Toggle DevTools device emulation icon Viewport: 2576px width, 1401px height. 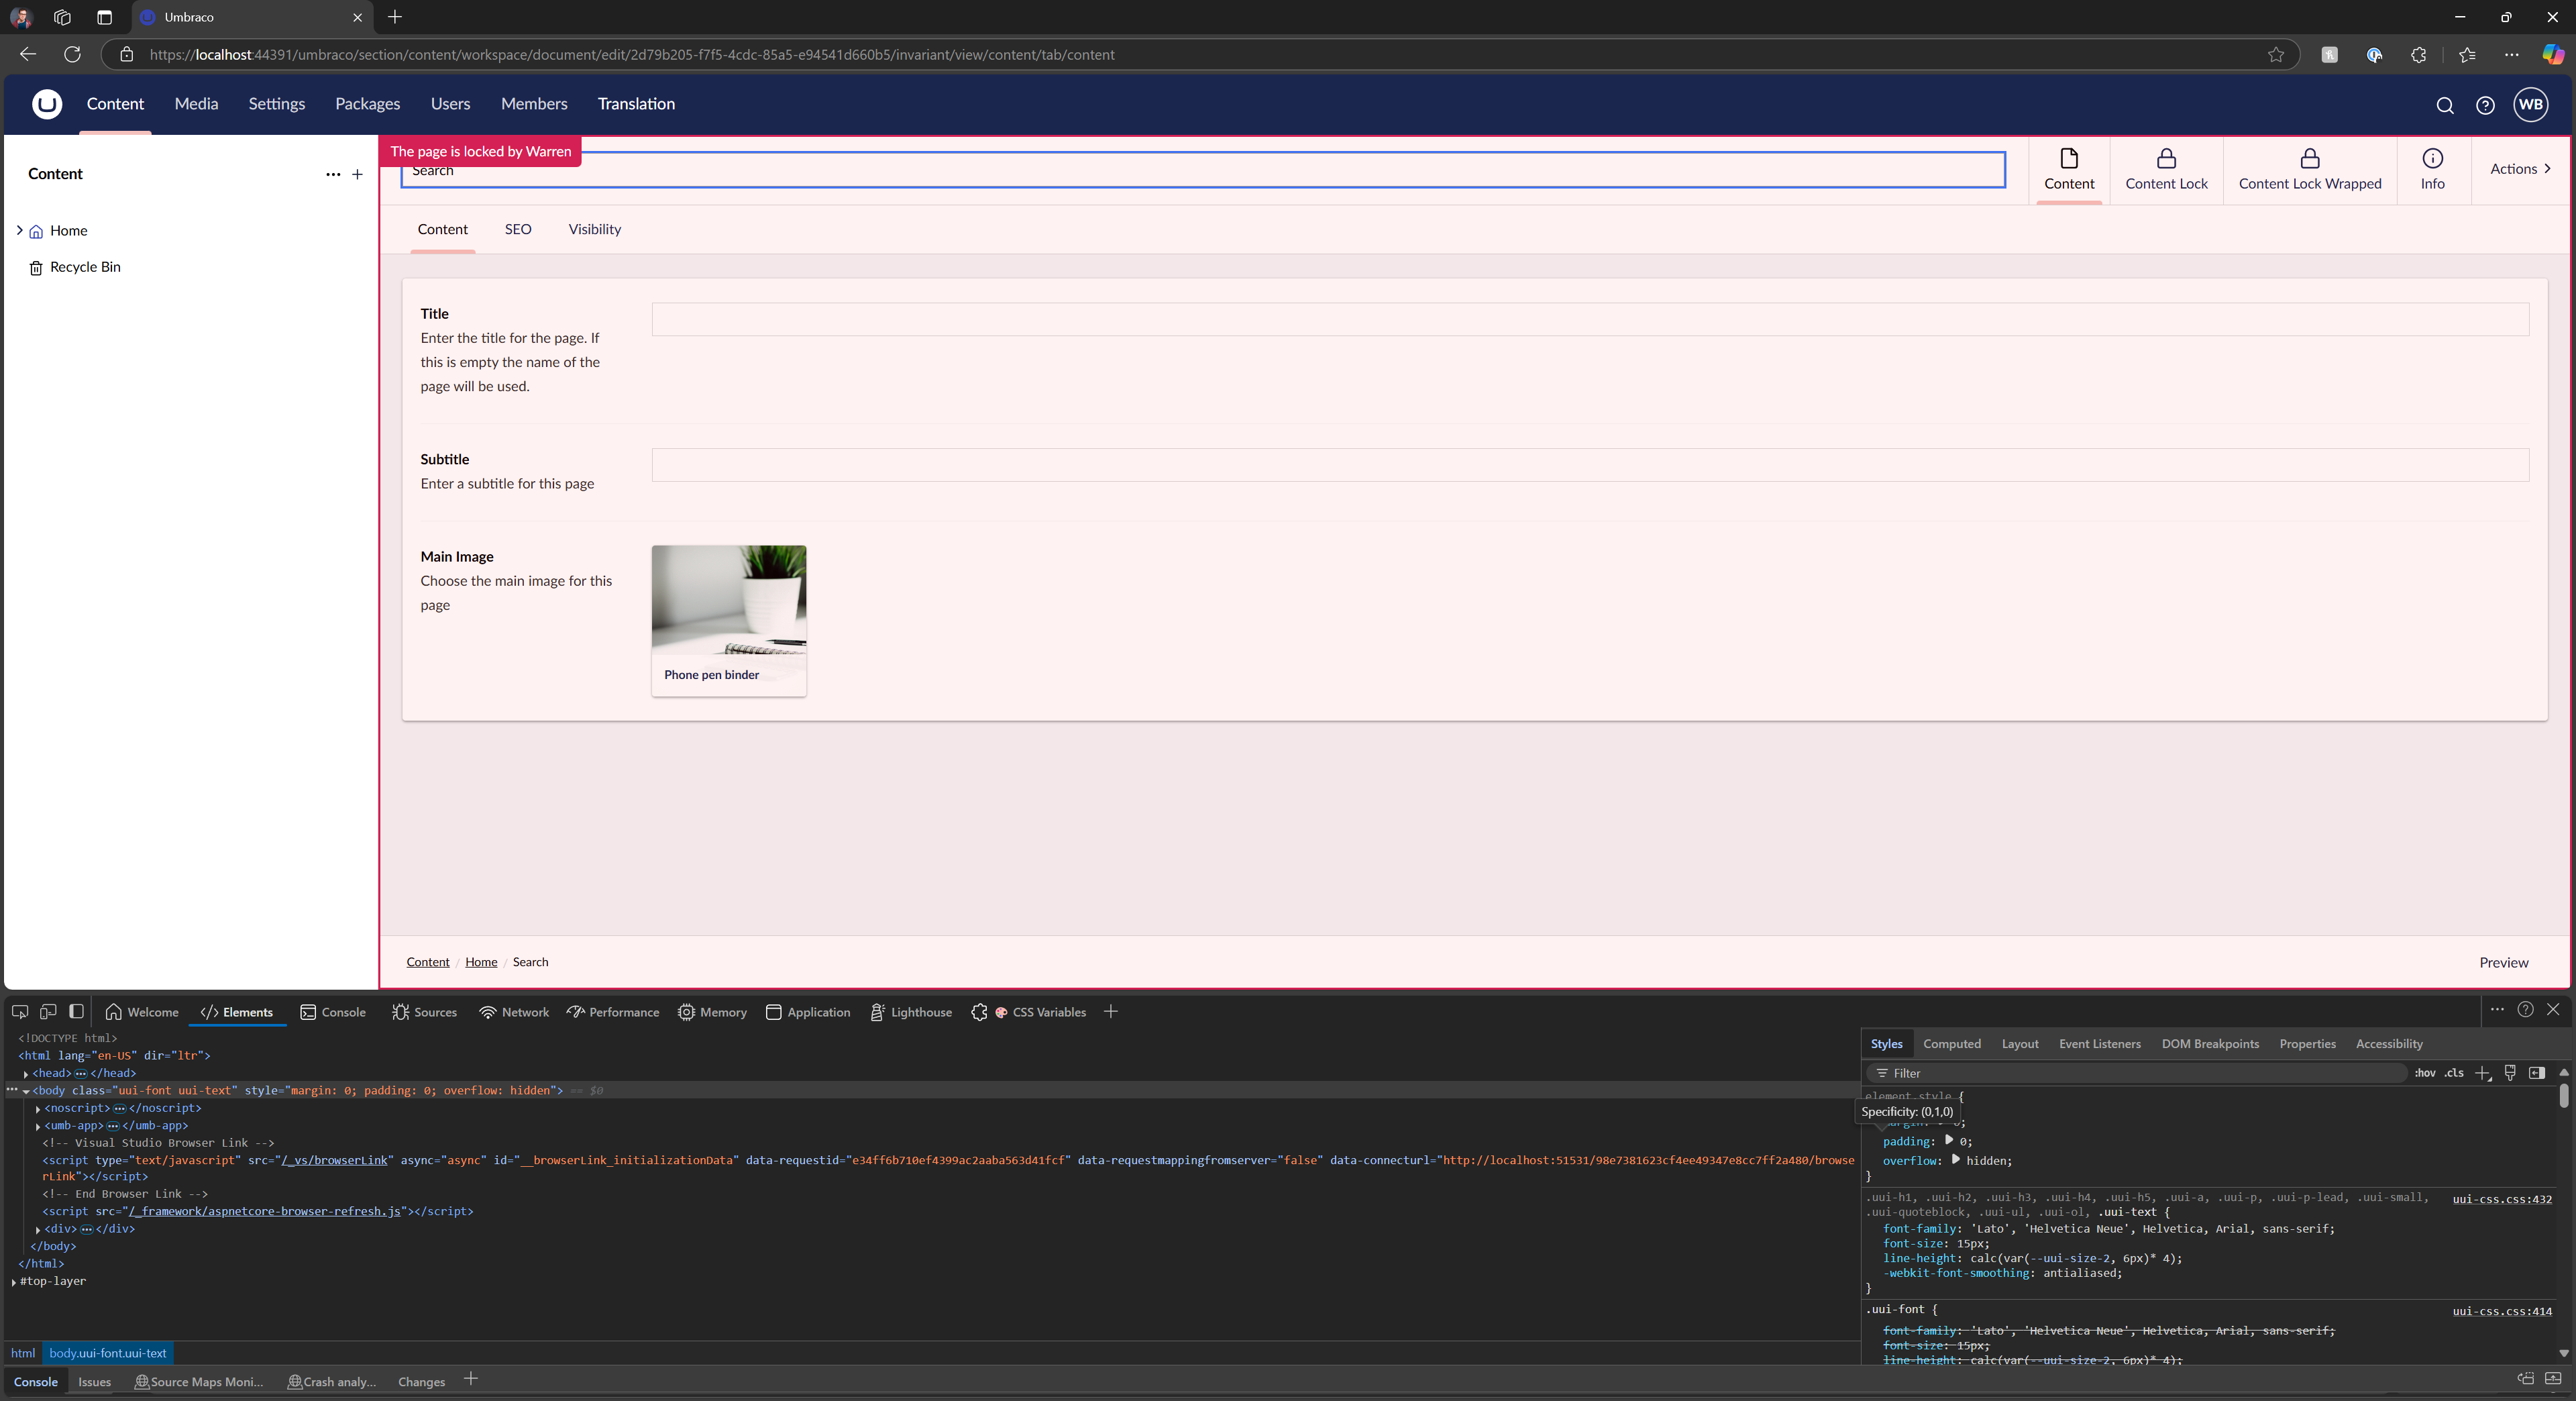(48, 1011)
